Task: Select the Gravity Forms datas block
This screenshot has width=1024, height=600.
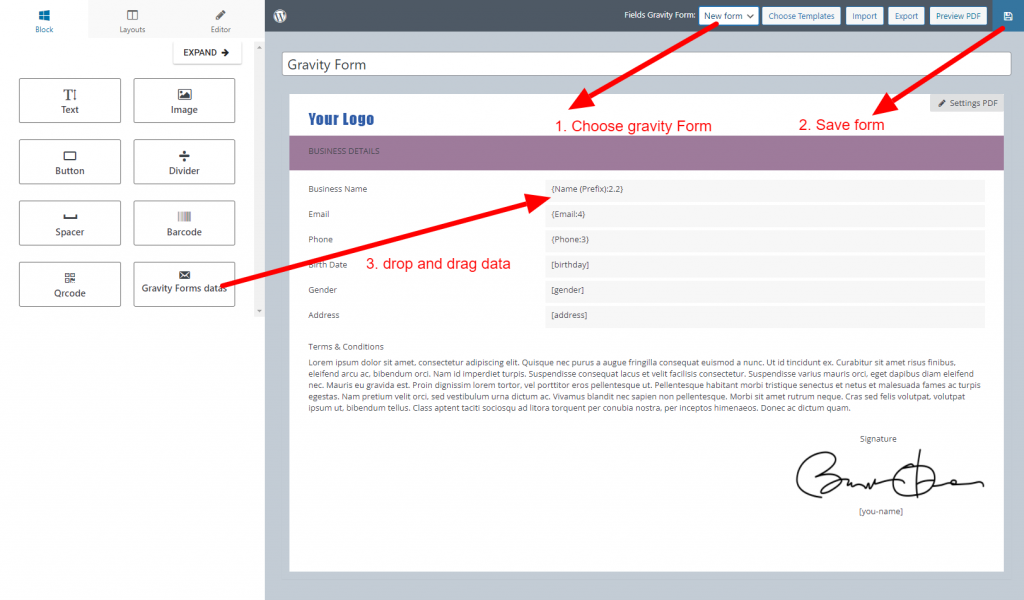Action: 184,284
